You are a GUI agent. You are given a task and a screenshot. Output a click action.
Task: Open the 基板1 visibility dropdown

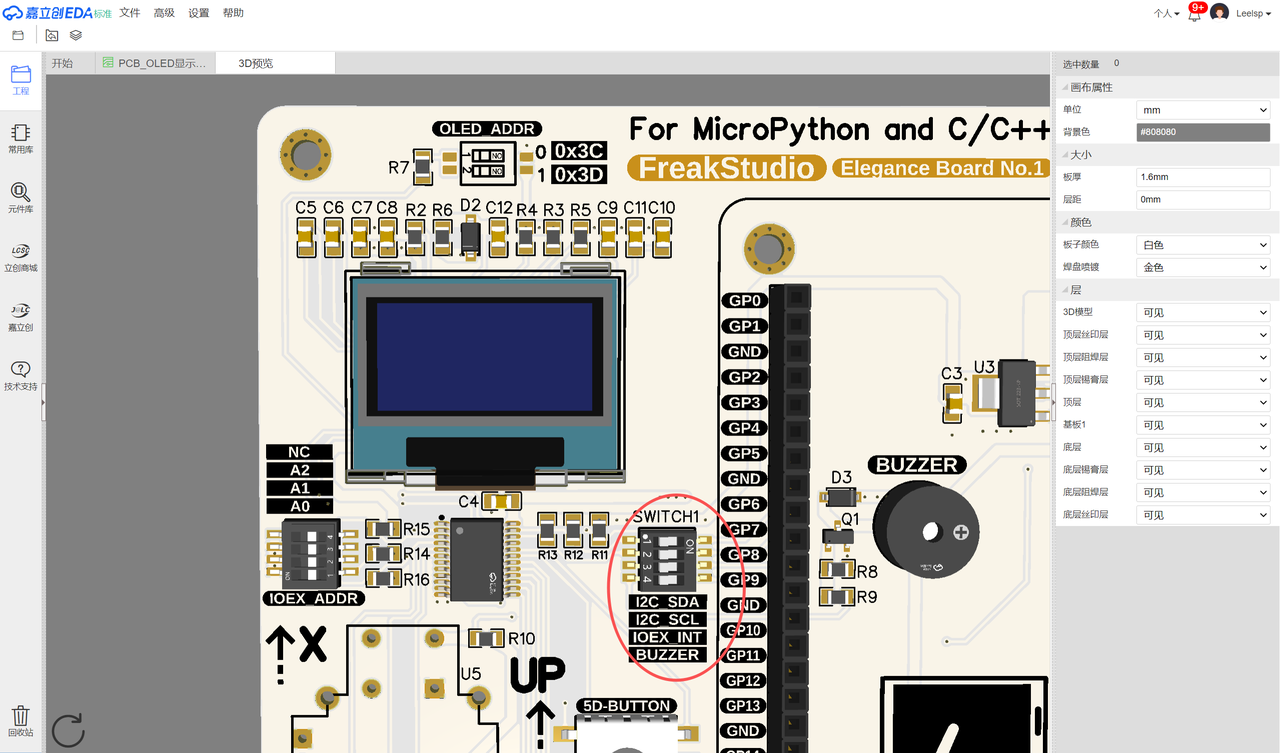click(1203, 425)
